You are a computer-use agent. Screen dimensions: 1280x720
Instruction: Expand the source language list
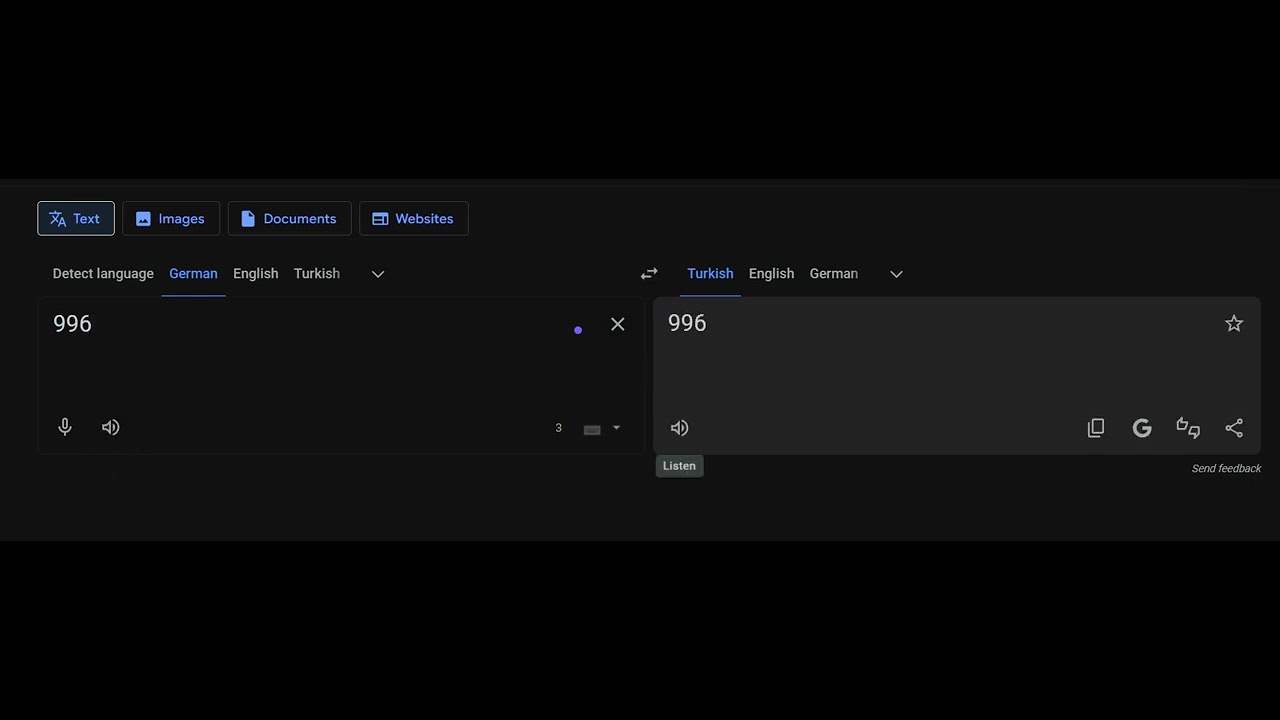coord(378,274)
